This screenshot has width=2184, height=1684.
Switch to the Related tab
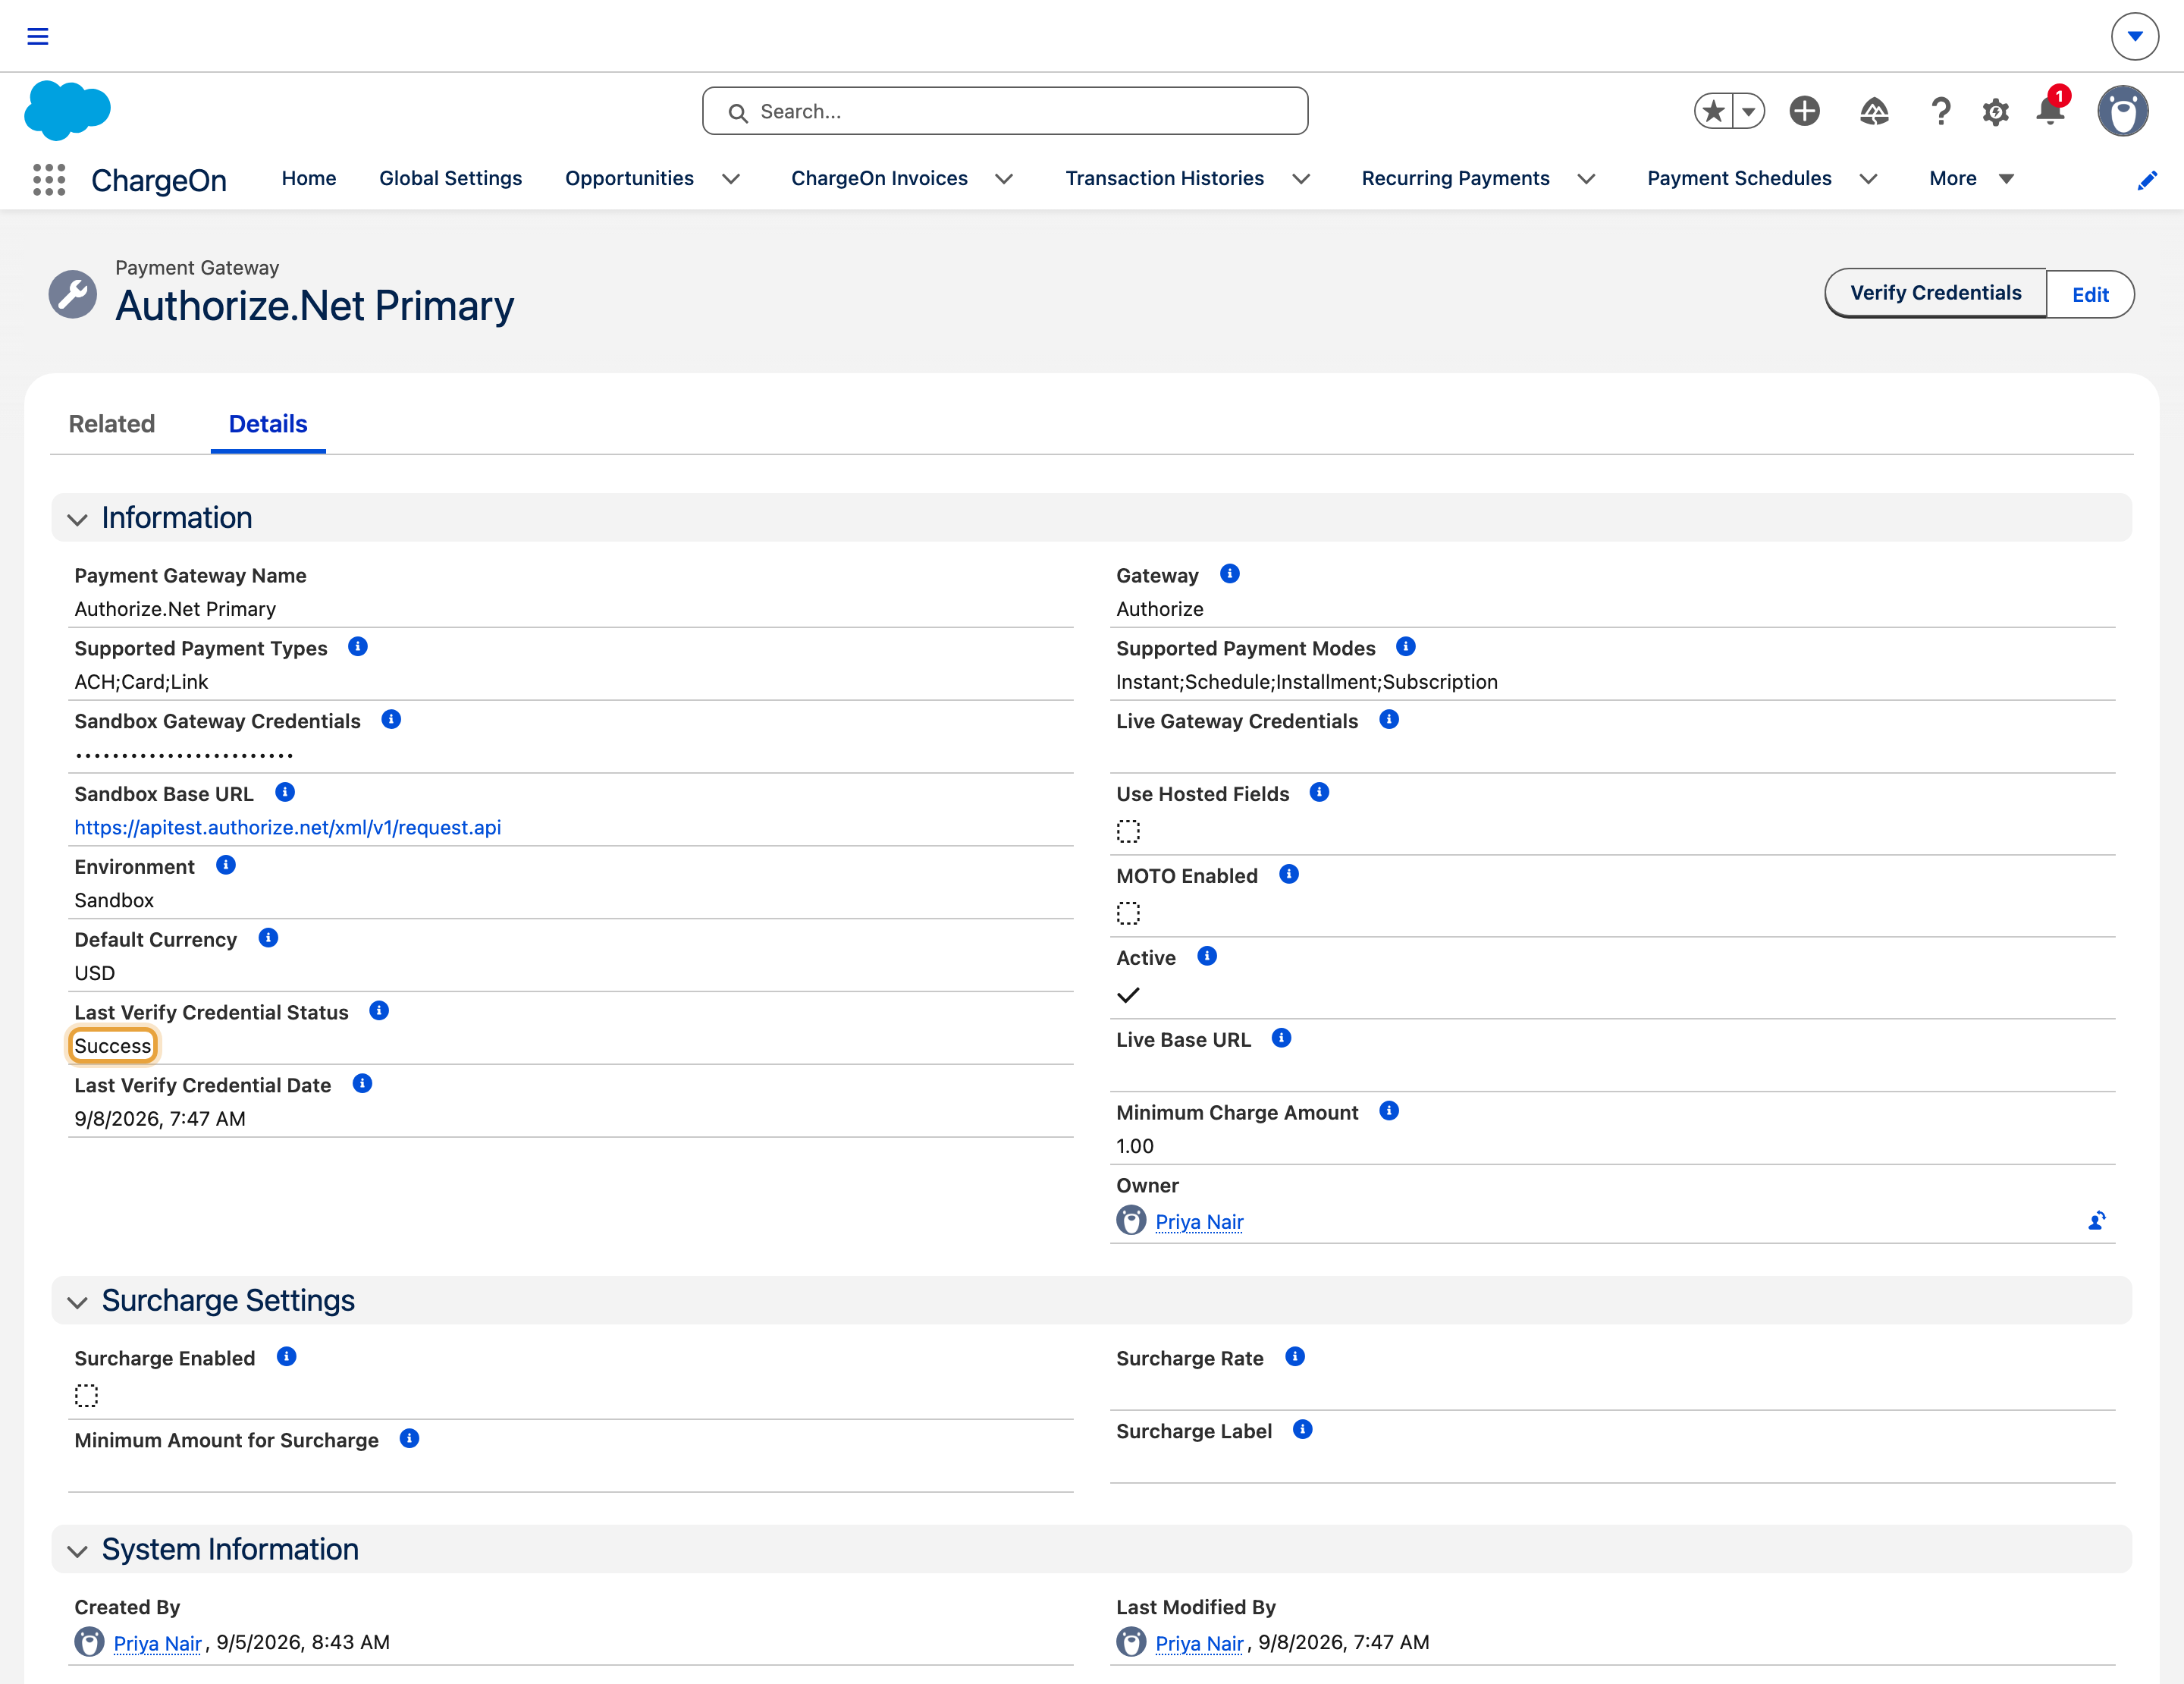pyautogui.click(x=112, y=424)
